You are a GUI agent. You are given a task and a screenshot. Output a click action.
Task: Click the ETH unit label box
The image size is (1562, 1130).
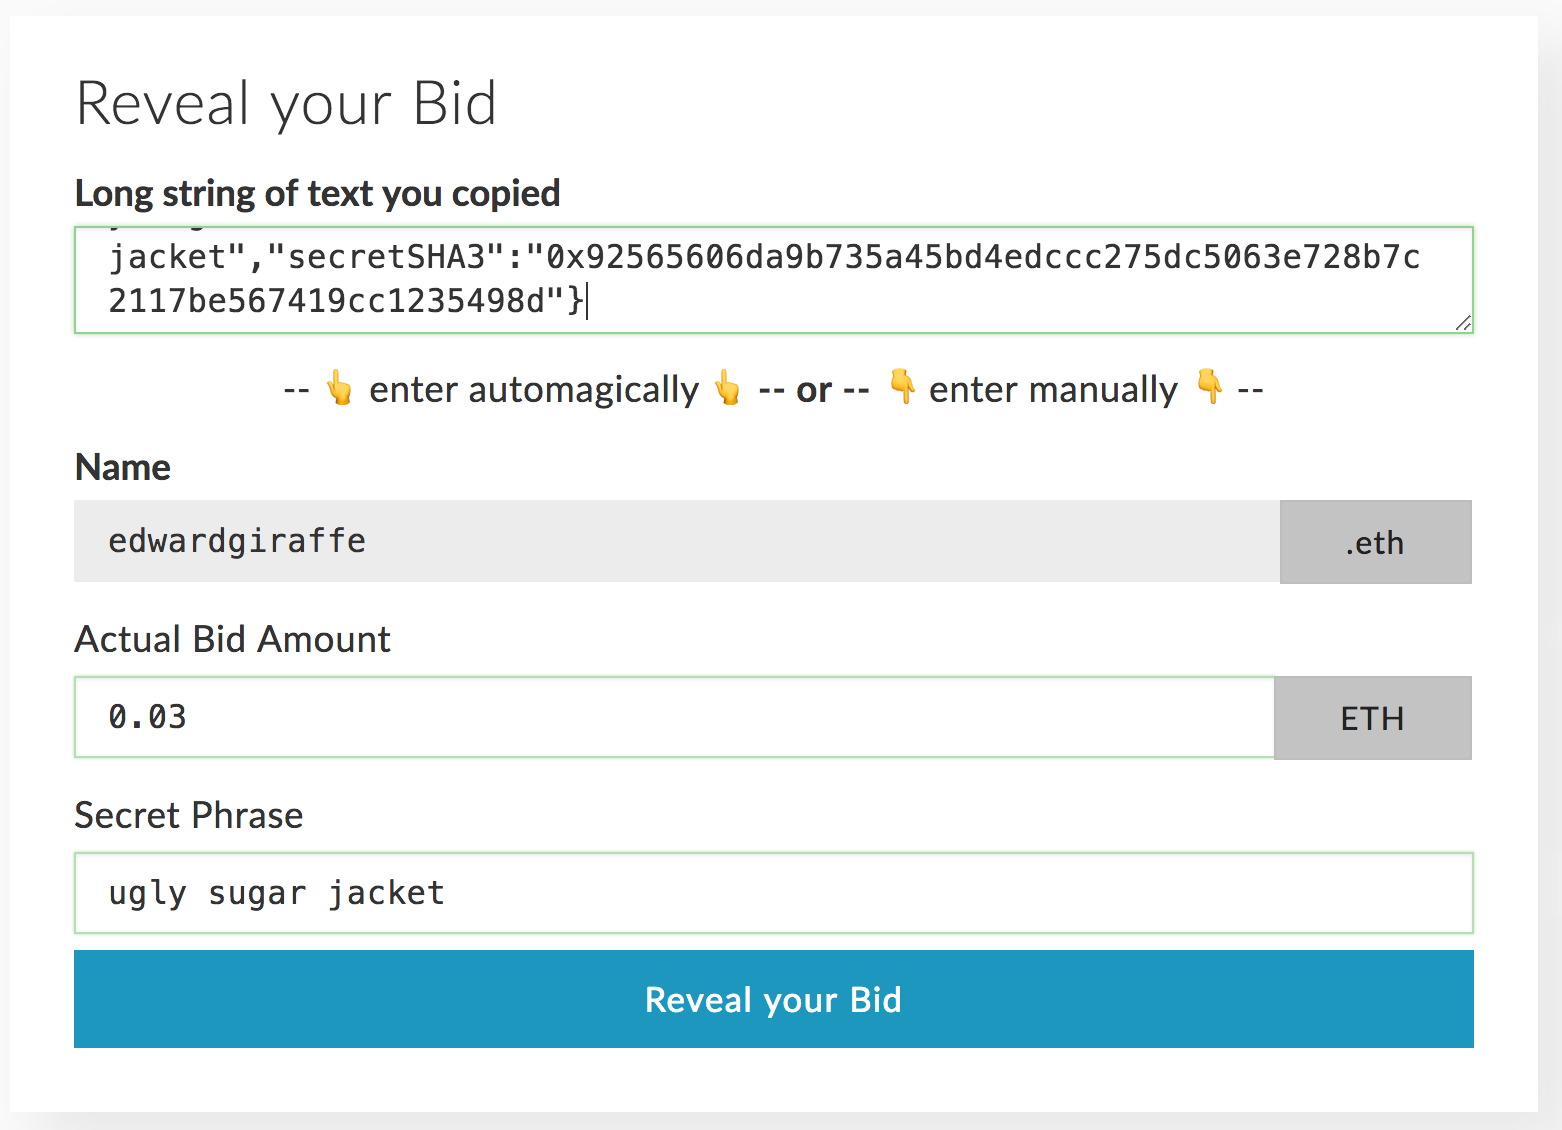coord(1372,718)
